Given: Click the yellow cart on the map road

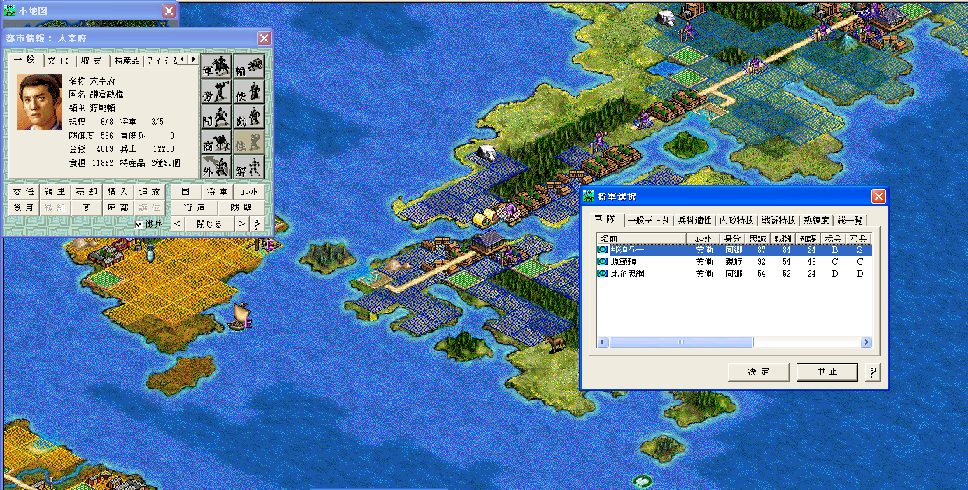Looking at the screenshot, I should [x=483, y=217].
